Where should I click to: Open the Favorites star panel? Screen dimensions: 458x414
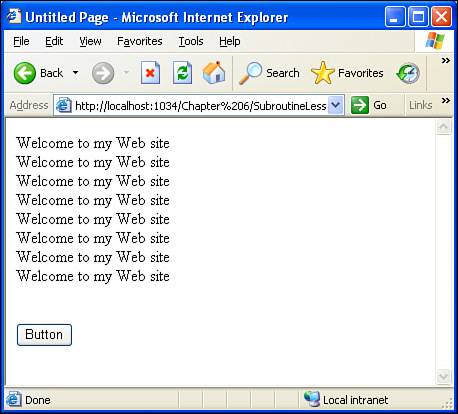coord(322,73)
